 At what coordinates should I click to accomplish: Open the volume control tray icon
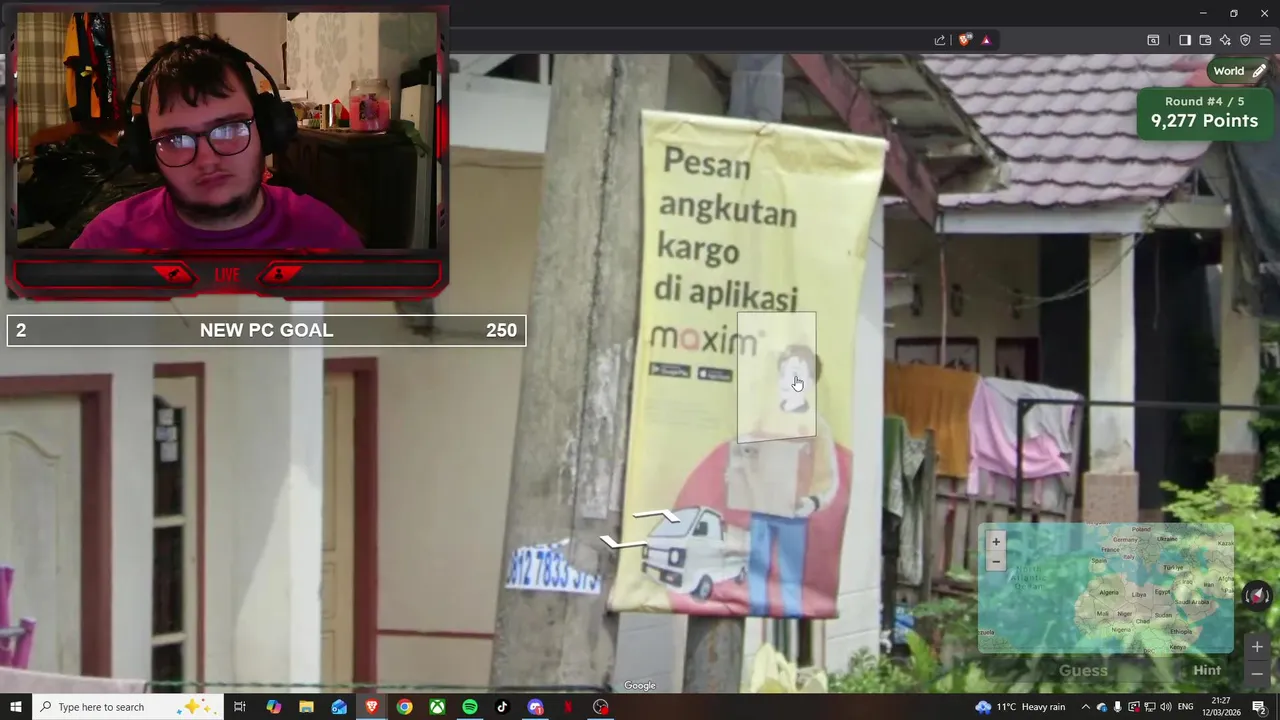pos(1166,707)
